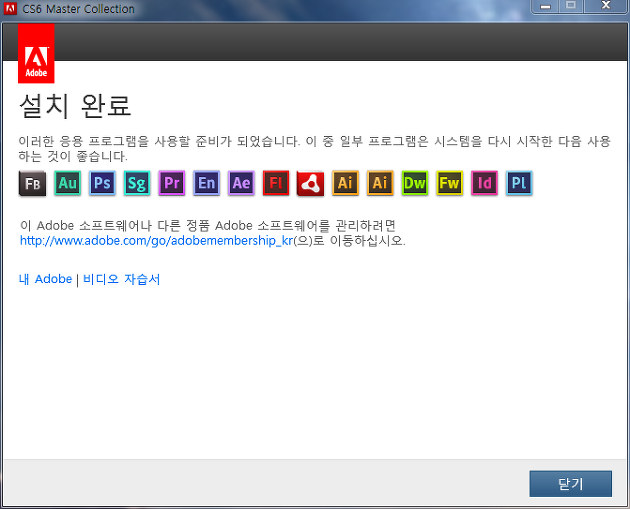Viewport: 630px width, 509px height.
Task: Select the Encore (En) icon
Action: [207, 183]
